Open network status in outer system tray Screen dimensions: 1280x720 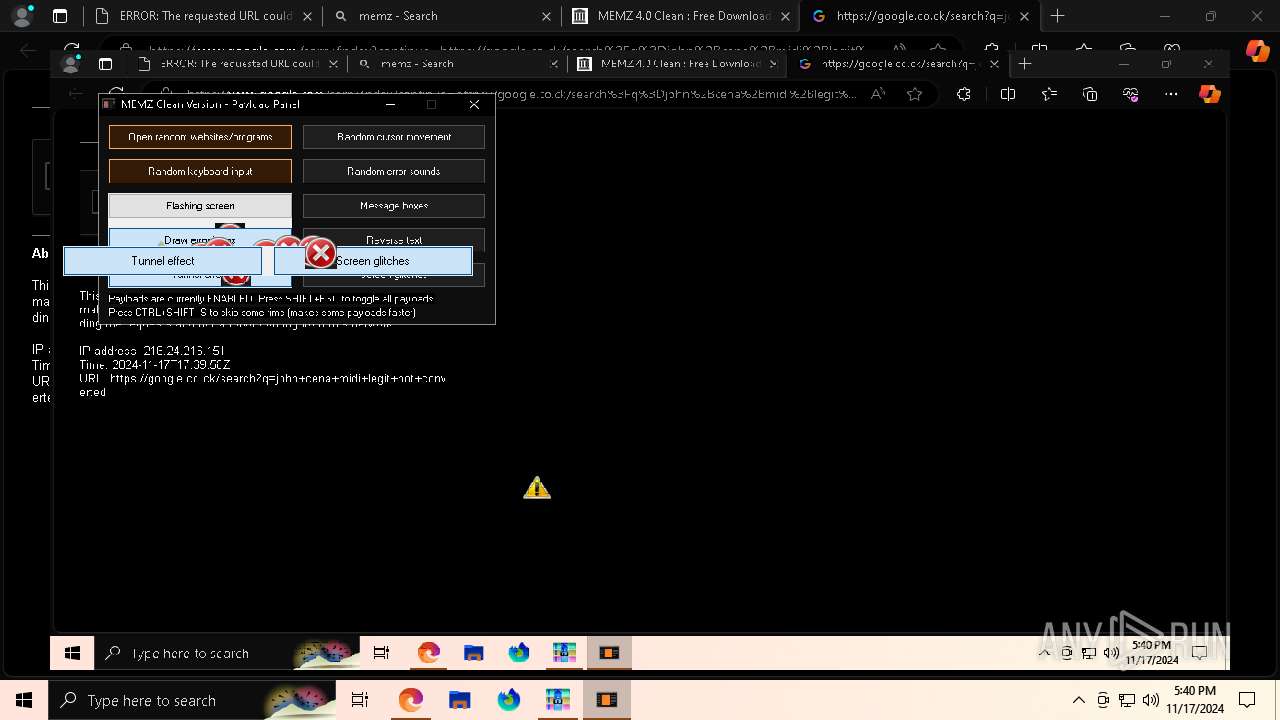(x=1127, y=700)
